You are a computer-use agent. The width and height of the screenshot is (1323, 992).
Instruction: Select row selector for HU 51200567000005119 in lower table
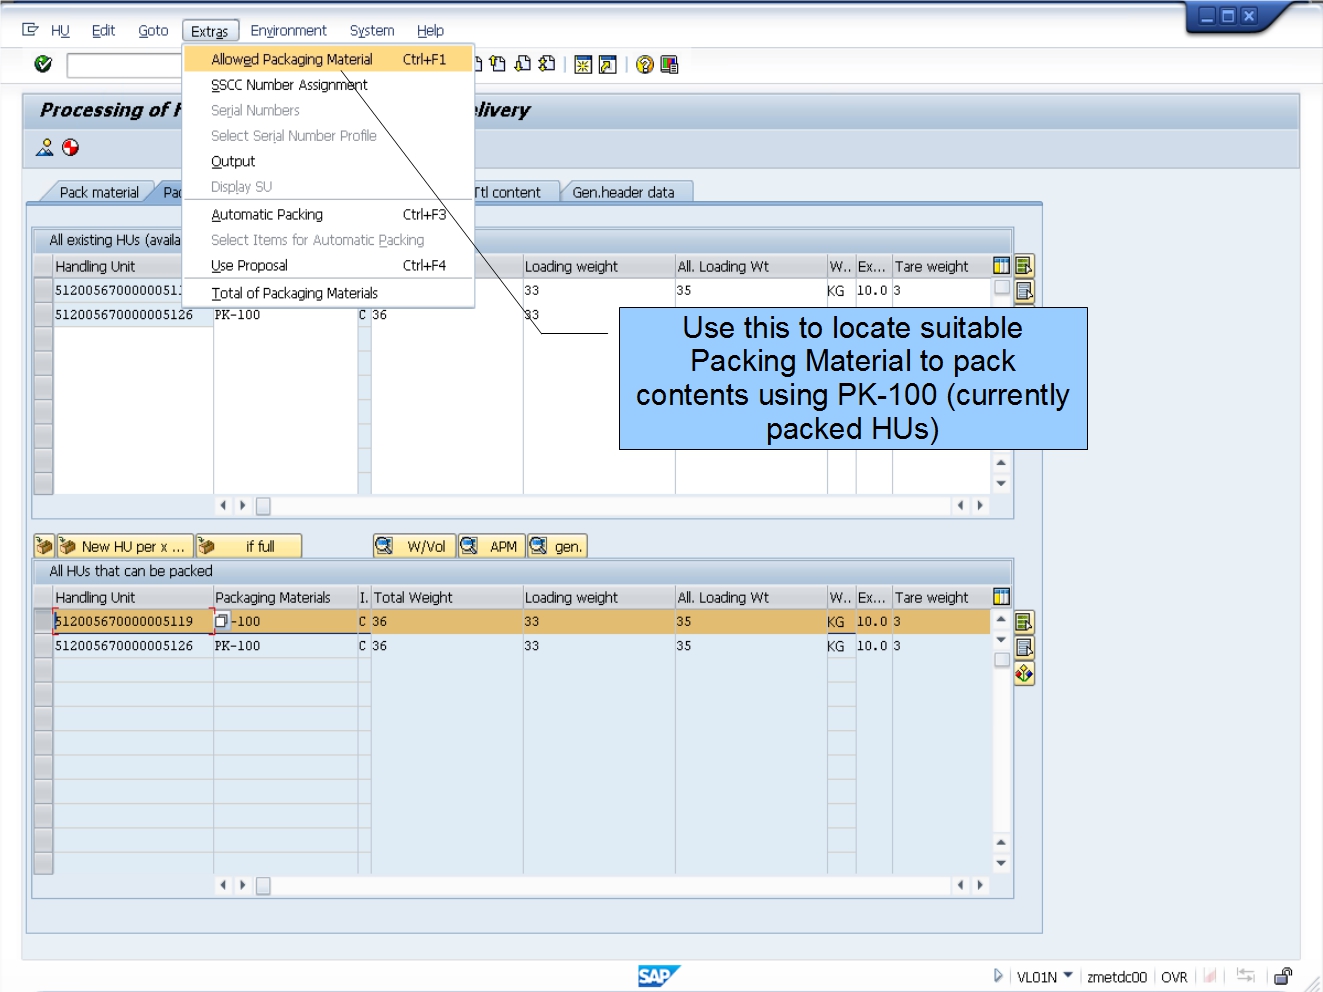43,621
